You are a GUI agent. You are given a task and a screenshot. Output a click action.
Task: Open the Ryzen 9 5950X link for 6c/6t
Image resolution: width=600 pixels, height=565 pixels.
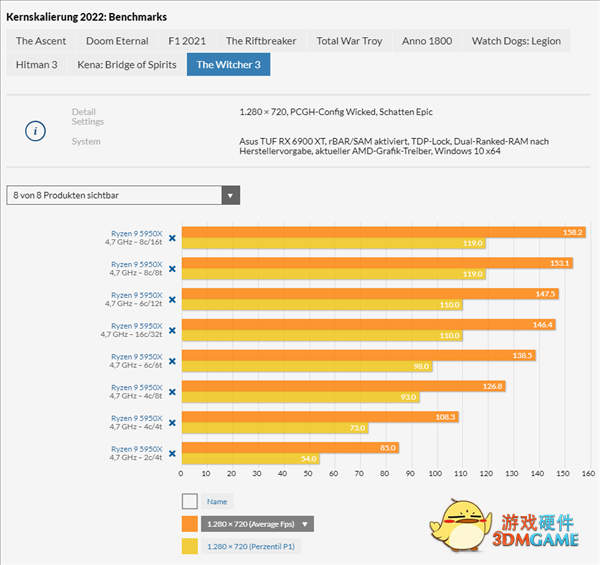click(137, 357)
